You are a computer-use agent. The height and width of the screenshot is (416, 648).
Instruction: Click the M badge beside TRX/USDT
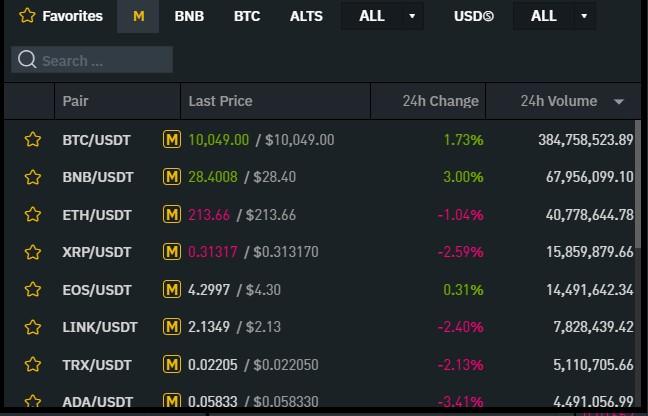point(172,364)
